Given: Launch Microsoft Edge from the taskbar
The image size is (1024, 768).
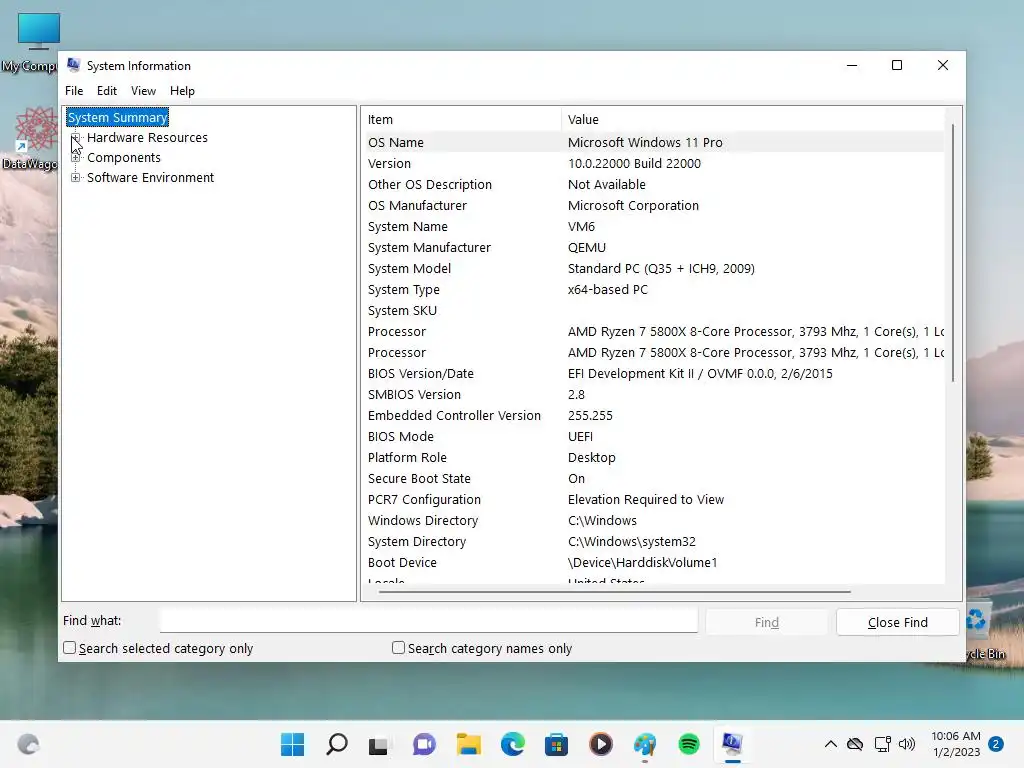Looking at the screenshot, I should (x=513, y=744).
